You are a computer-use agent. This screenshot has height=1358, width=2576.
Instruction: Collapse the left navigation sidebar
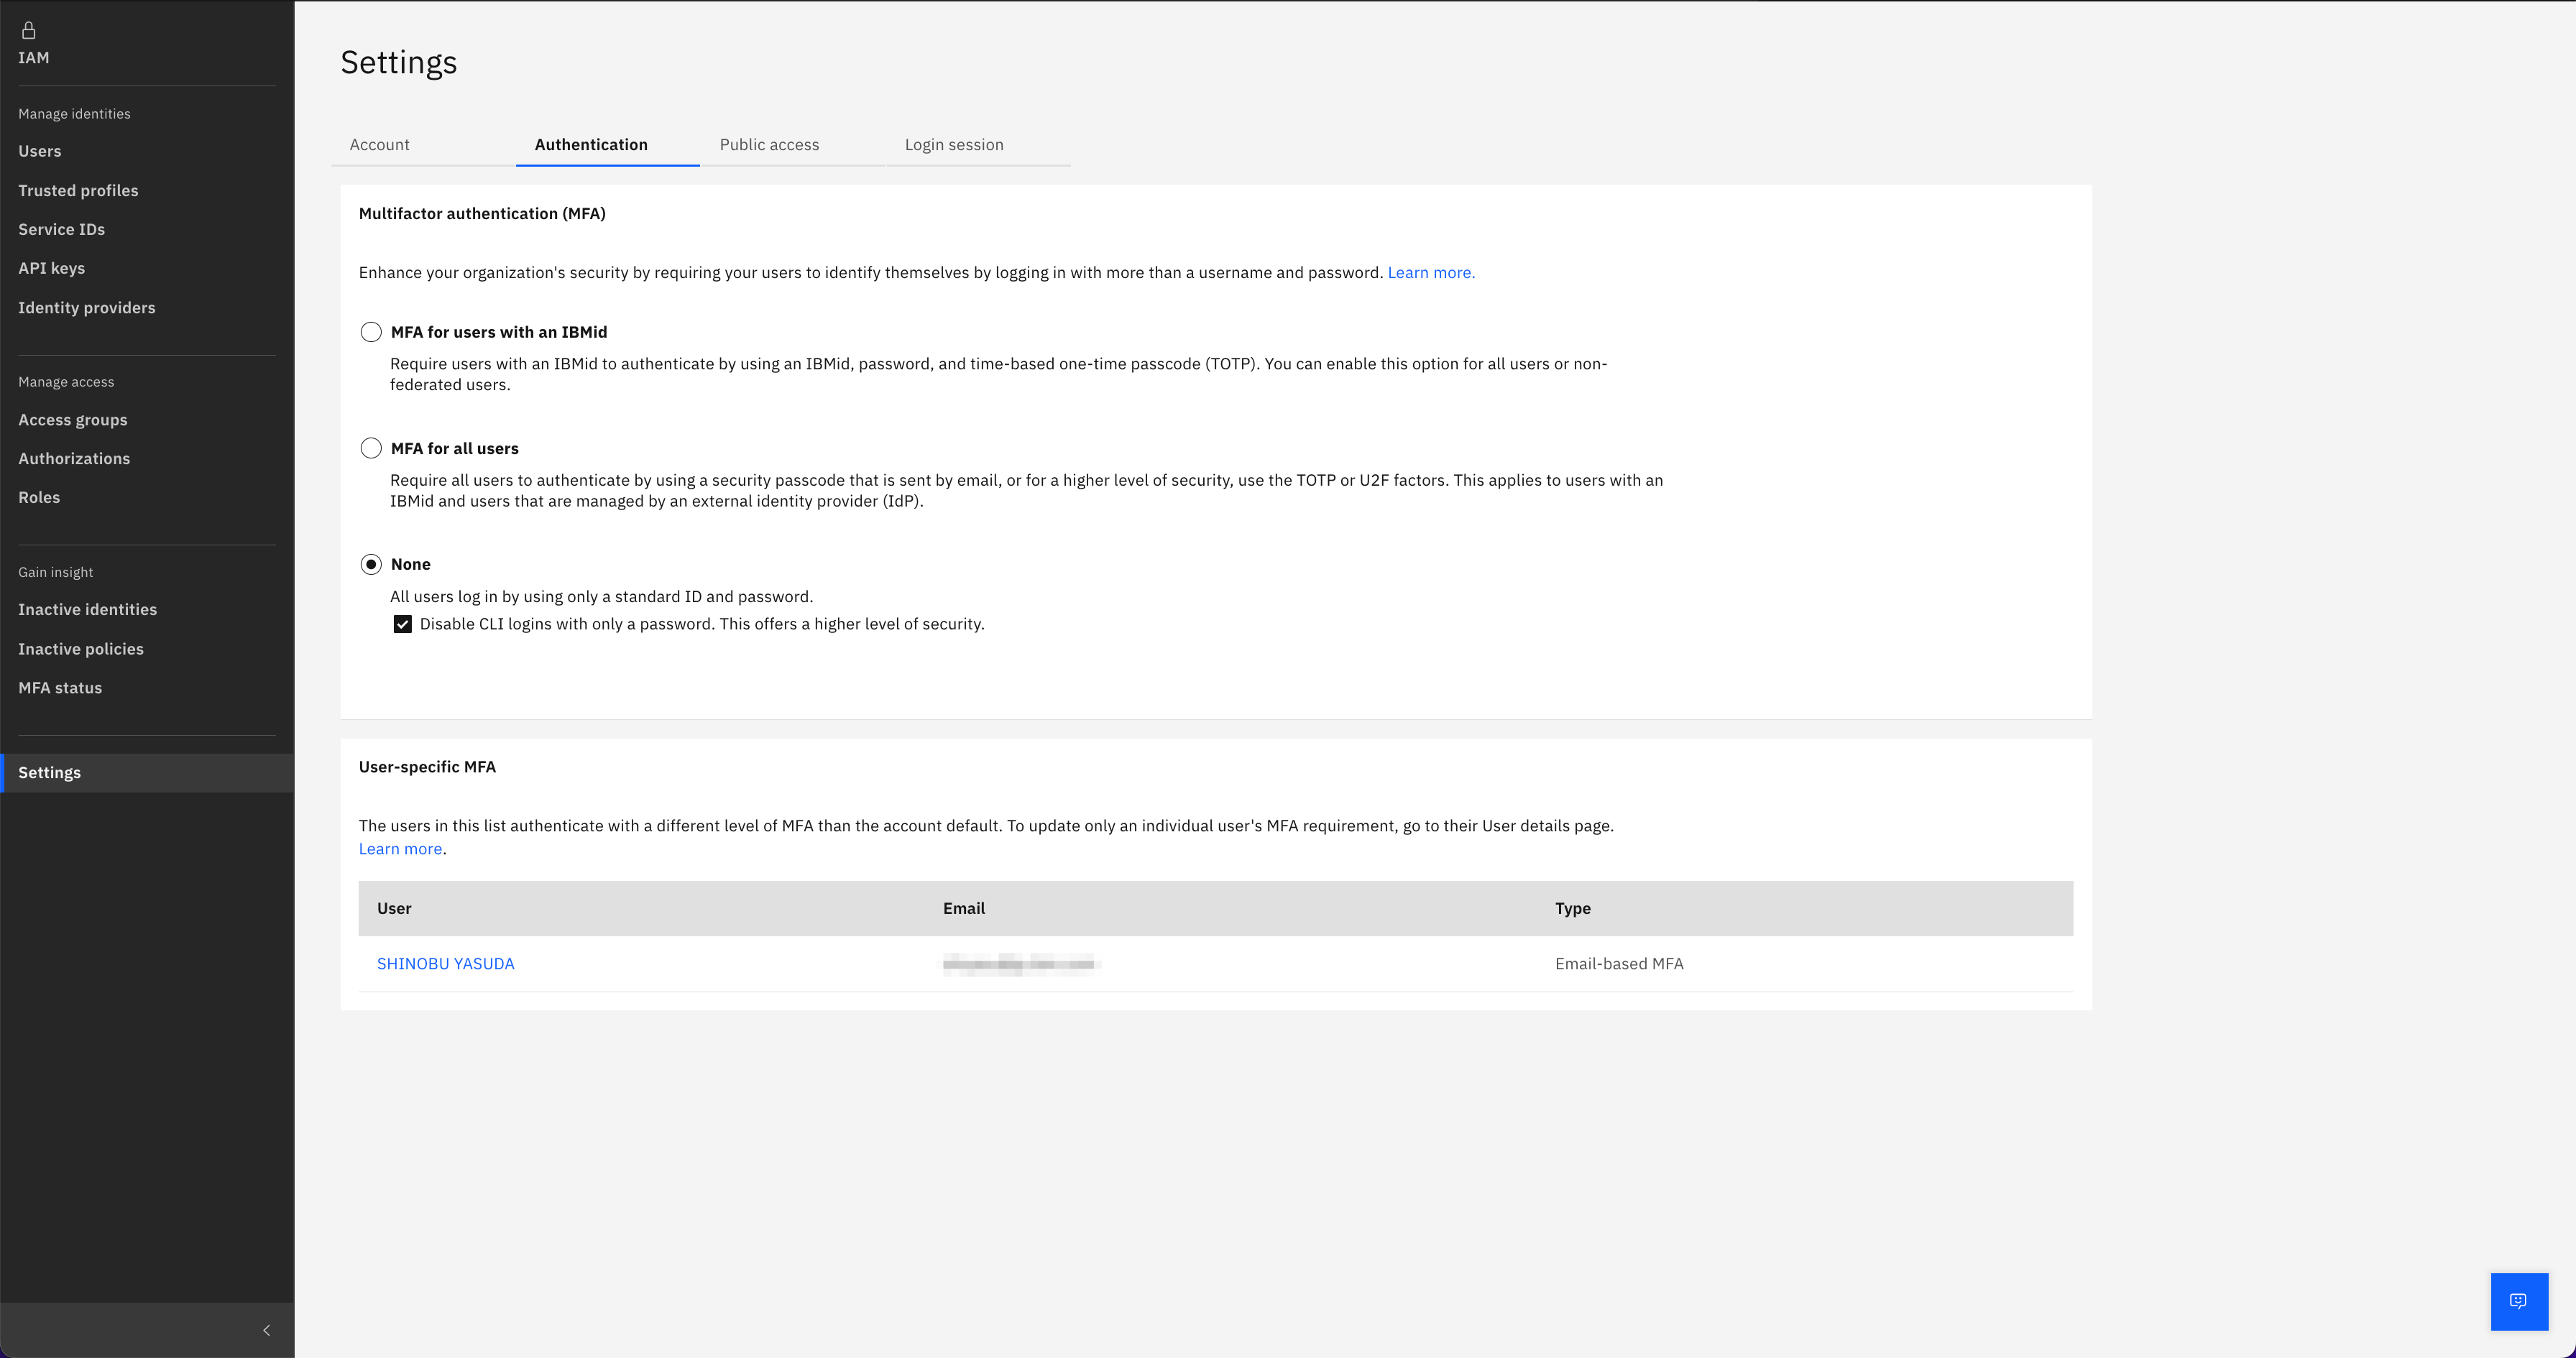(266, 1330)
